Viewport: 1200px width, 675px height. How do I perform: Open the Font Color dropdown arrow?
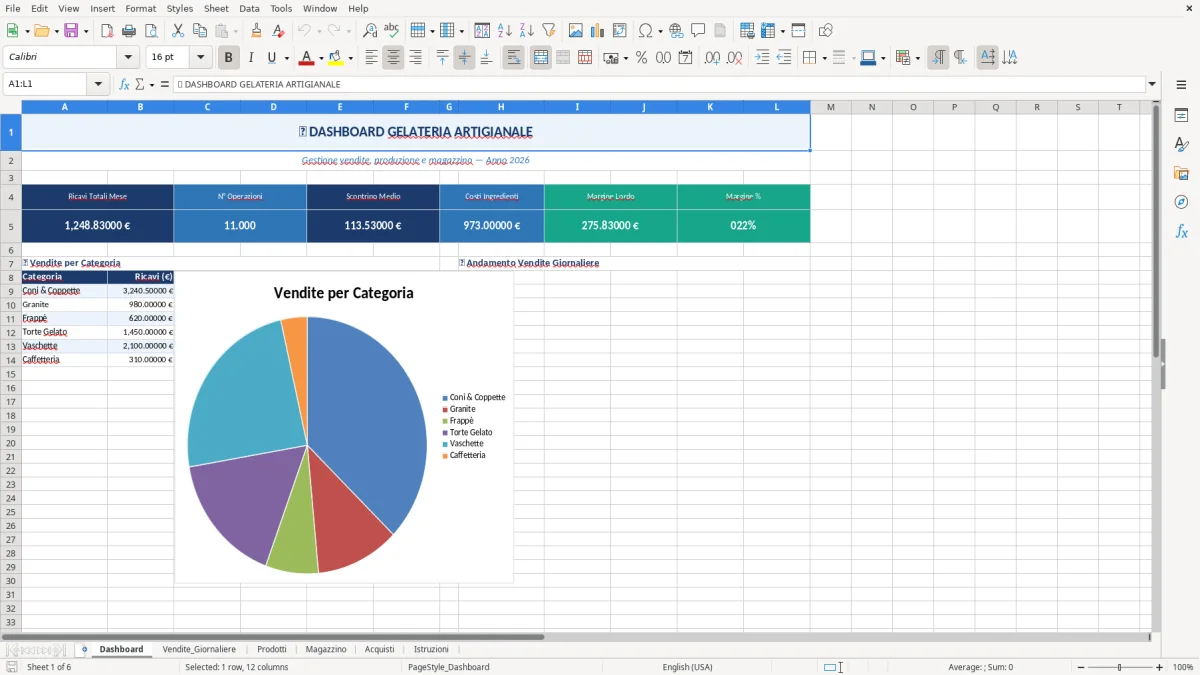[321, 58]
